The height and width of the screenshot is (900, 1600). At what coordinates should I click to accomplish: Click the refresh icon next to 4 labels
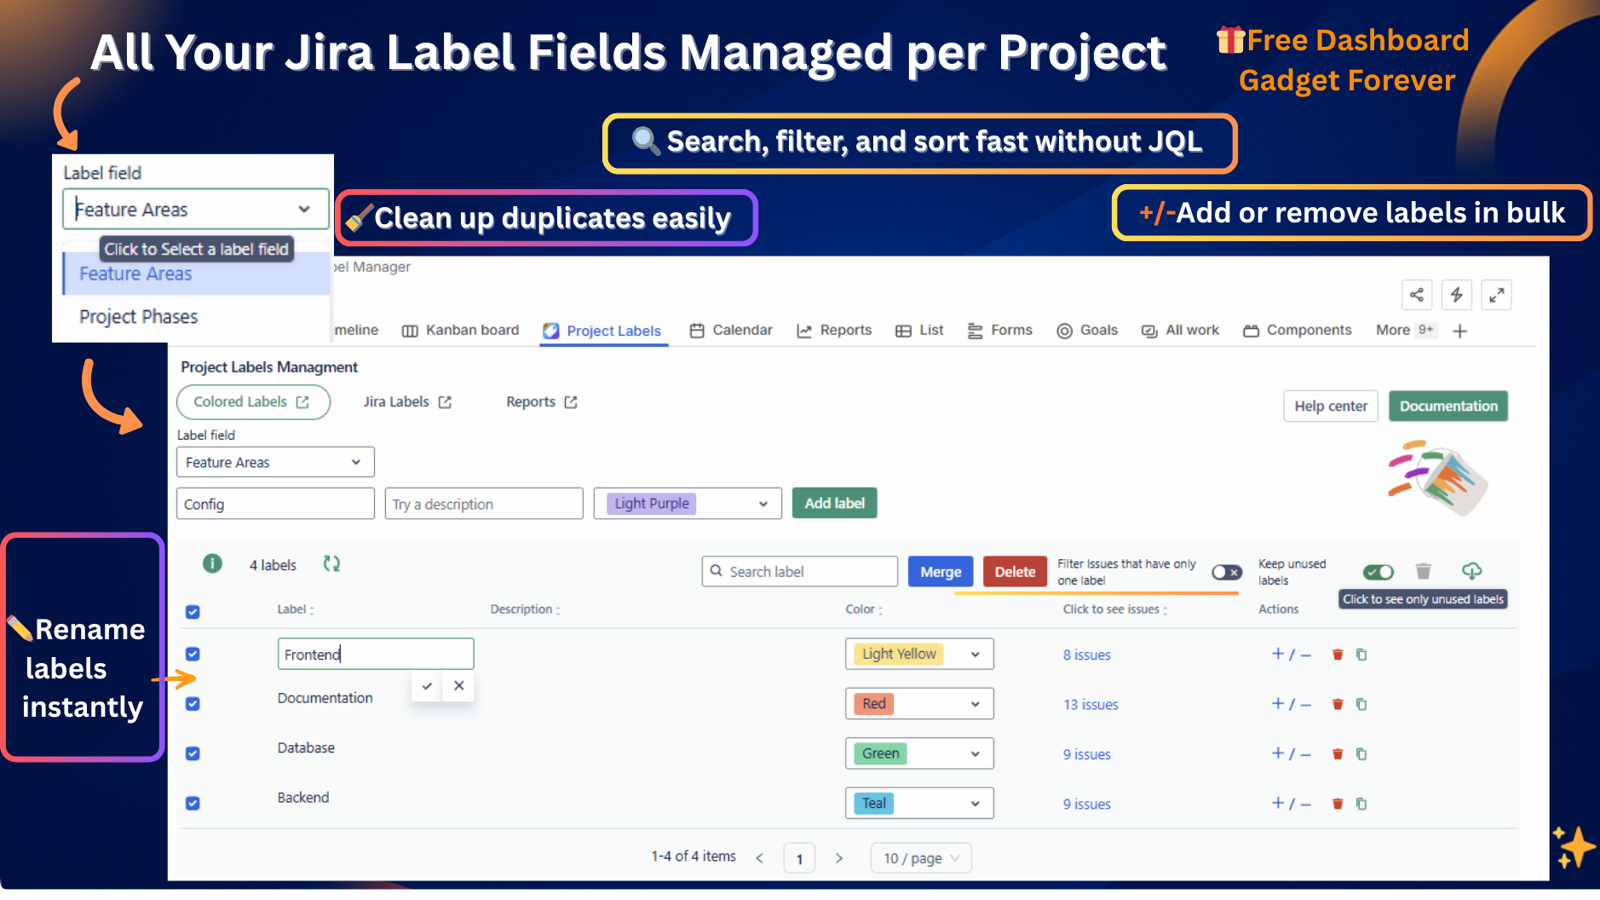point(331,564)
